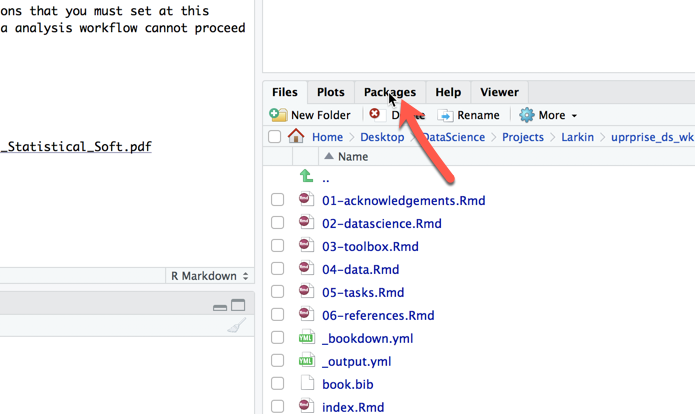This screenshot has width=695, height=414.
Task: Switch to the Help tab
Action: pos(448,92)
